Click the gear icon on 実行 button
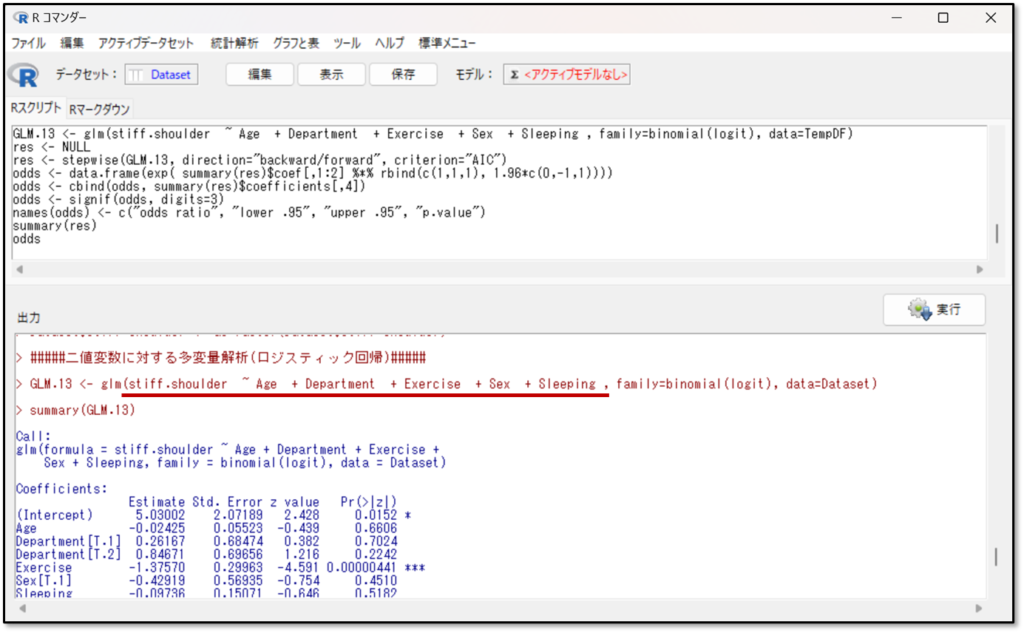The width and height of the screenshot is (1024, 633). click(919, 310)
